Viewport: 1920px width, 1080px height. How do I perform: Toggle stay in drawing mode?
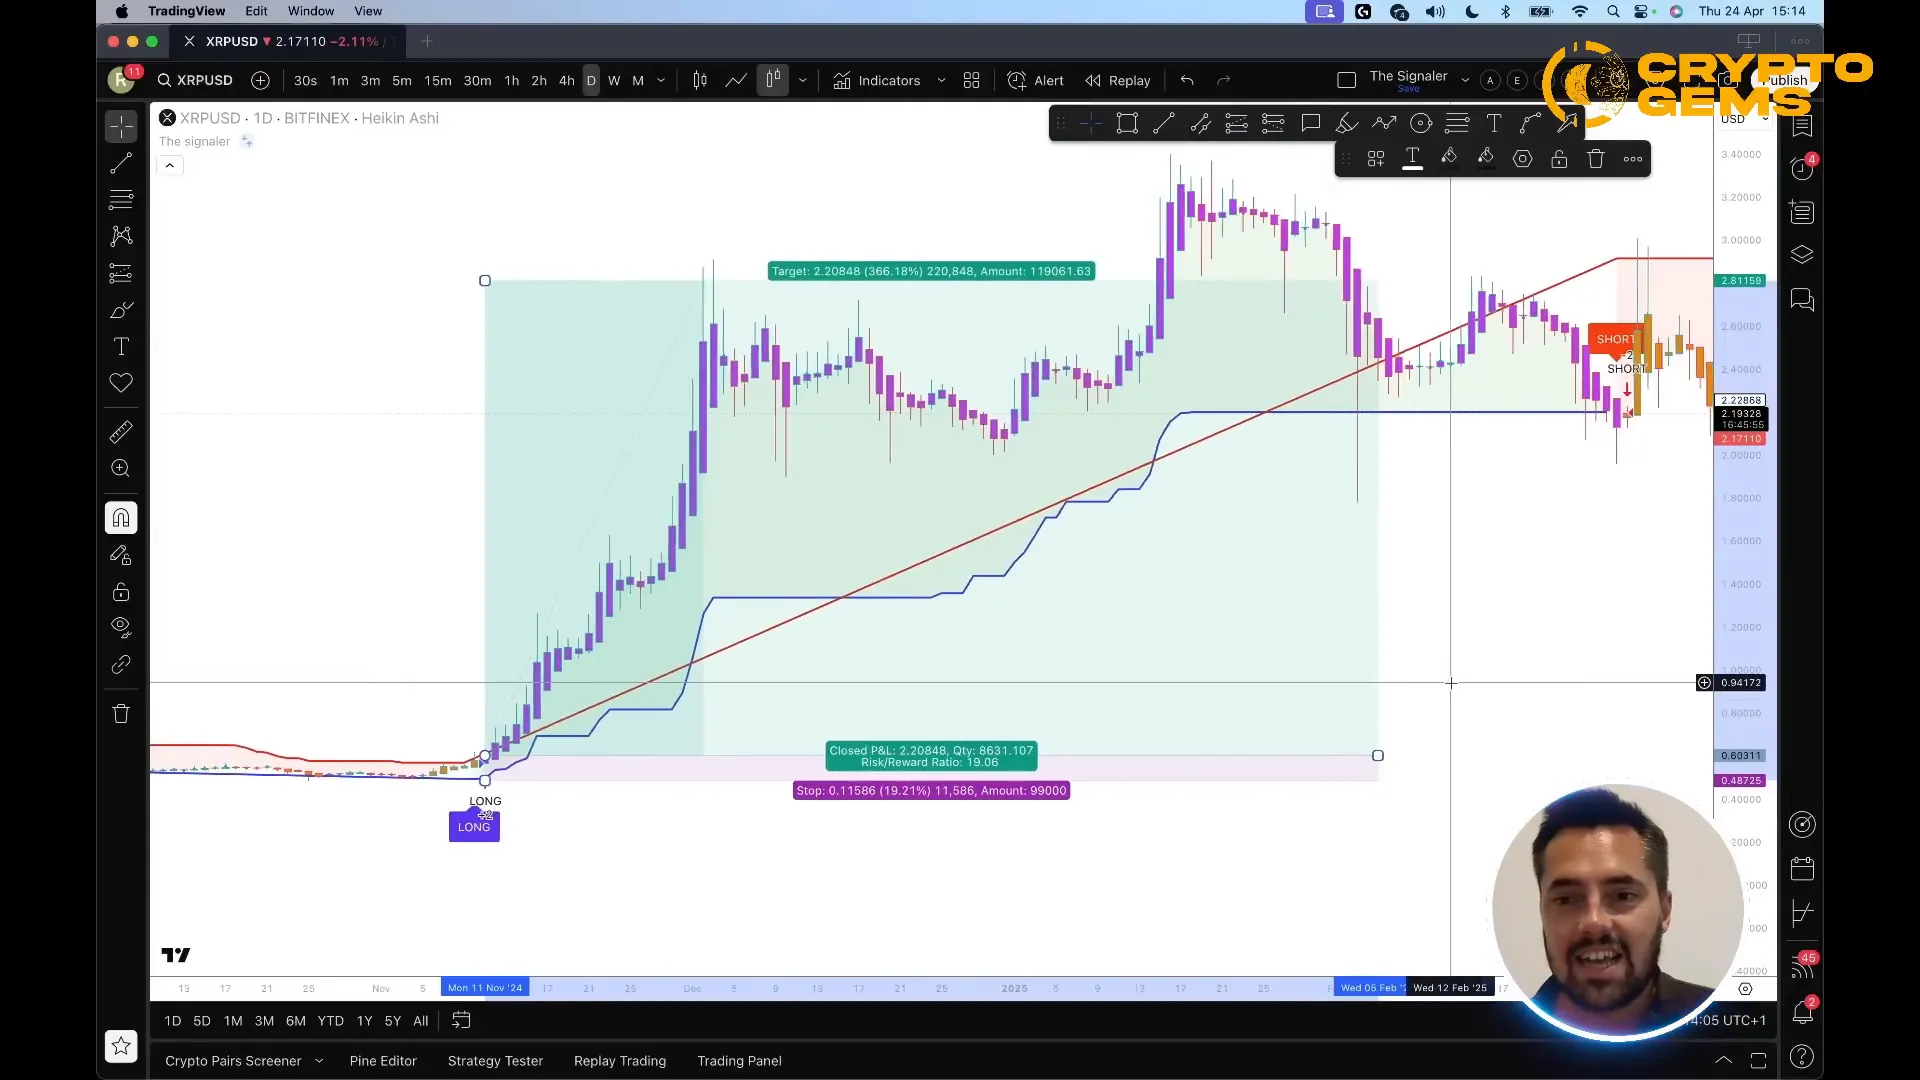[121, 555]
